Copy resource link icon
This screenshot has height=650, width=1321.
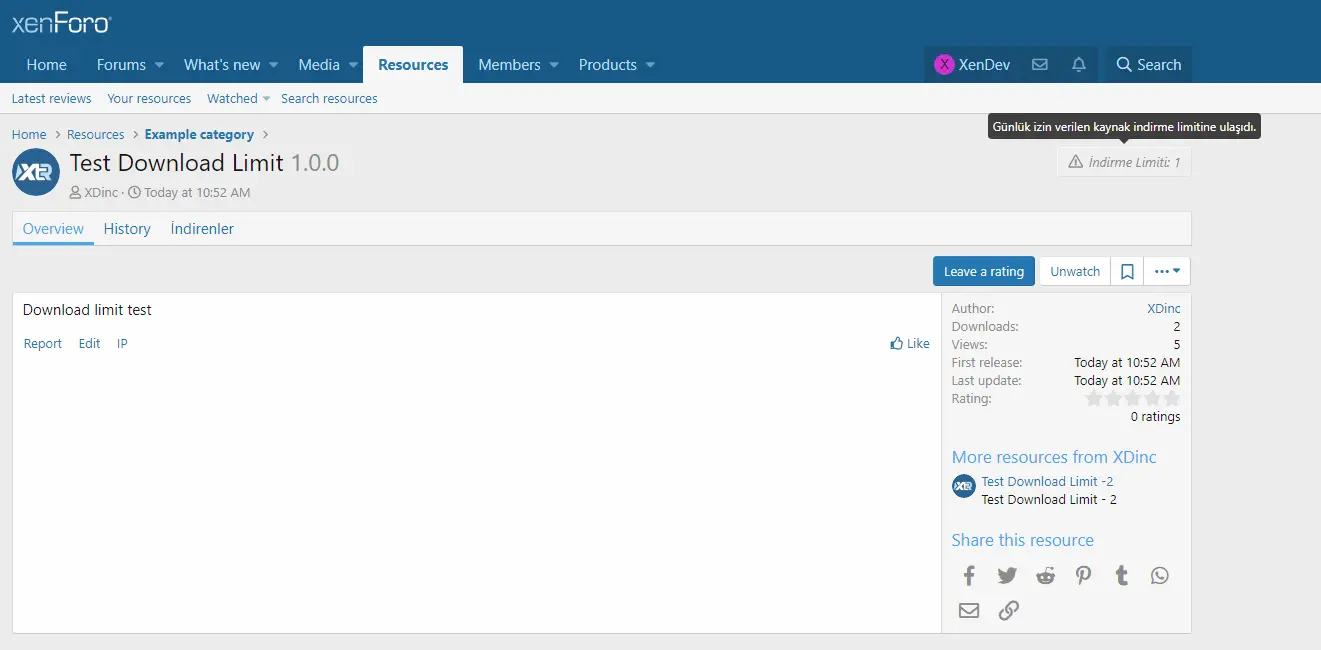(1008, 610)
